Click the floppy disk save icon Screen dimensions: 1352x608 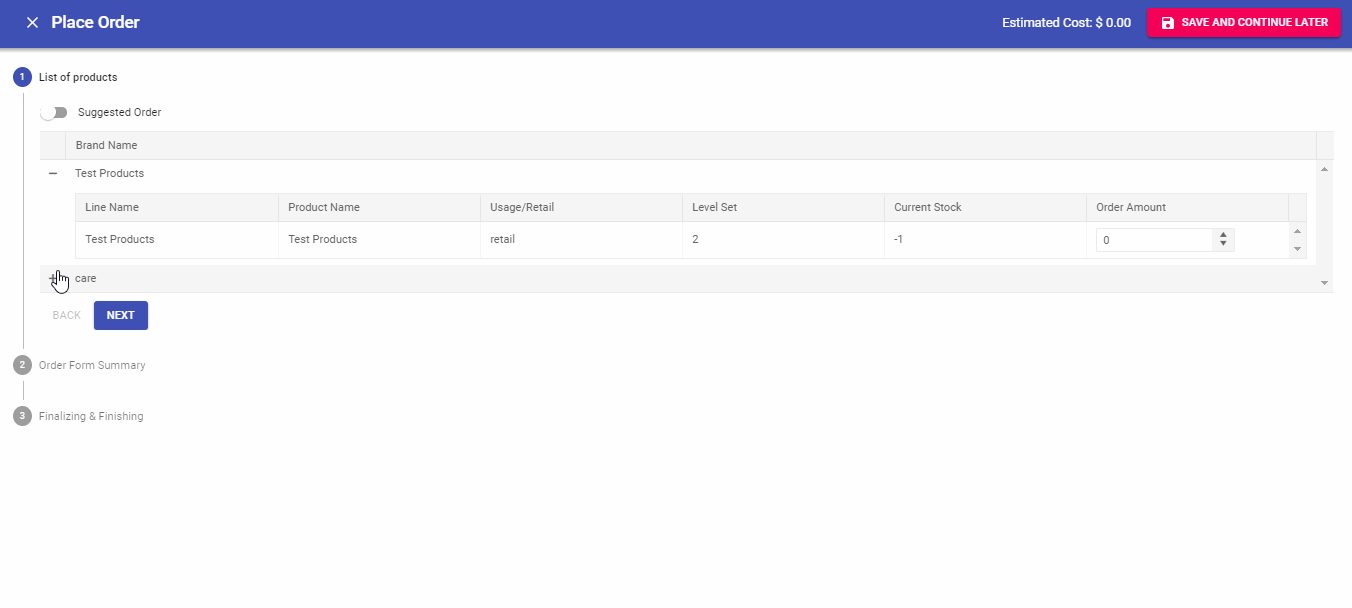point(1168,23)
